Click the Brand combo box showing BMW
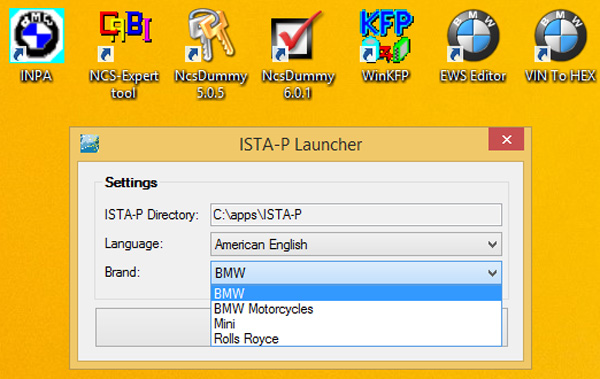 (x=356, y=273)
